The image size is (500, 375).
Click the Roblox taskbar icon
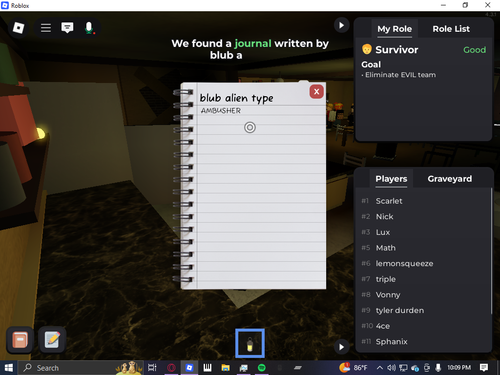[189, 368]
